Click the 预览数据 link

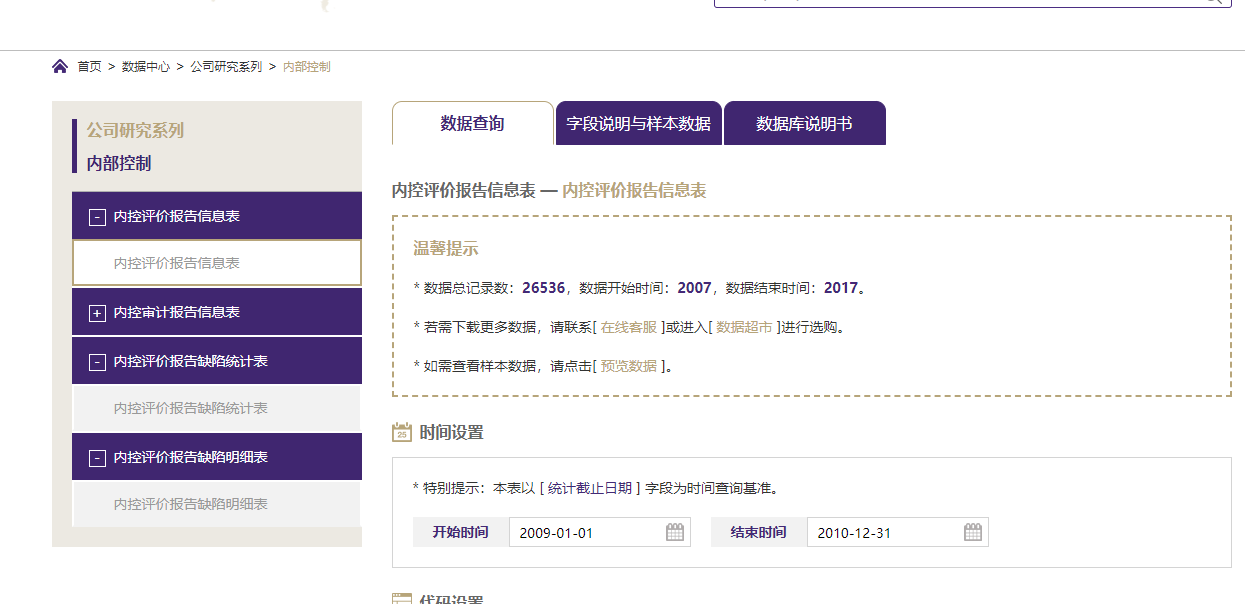coord(629,366)
